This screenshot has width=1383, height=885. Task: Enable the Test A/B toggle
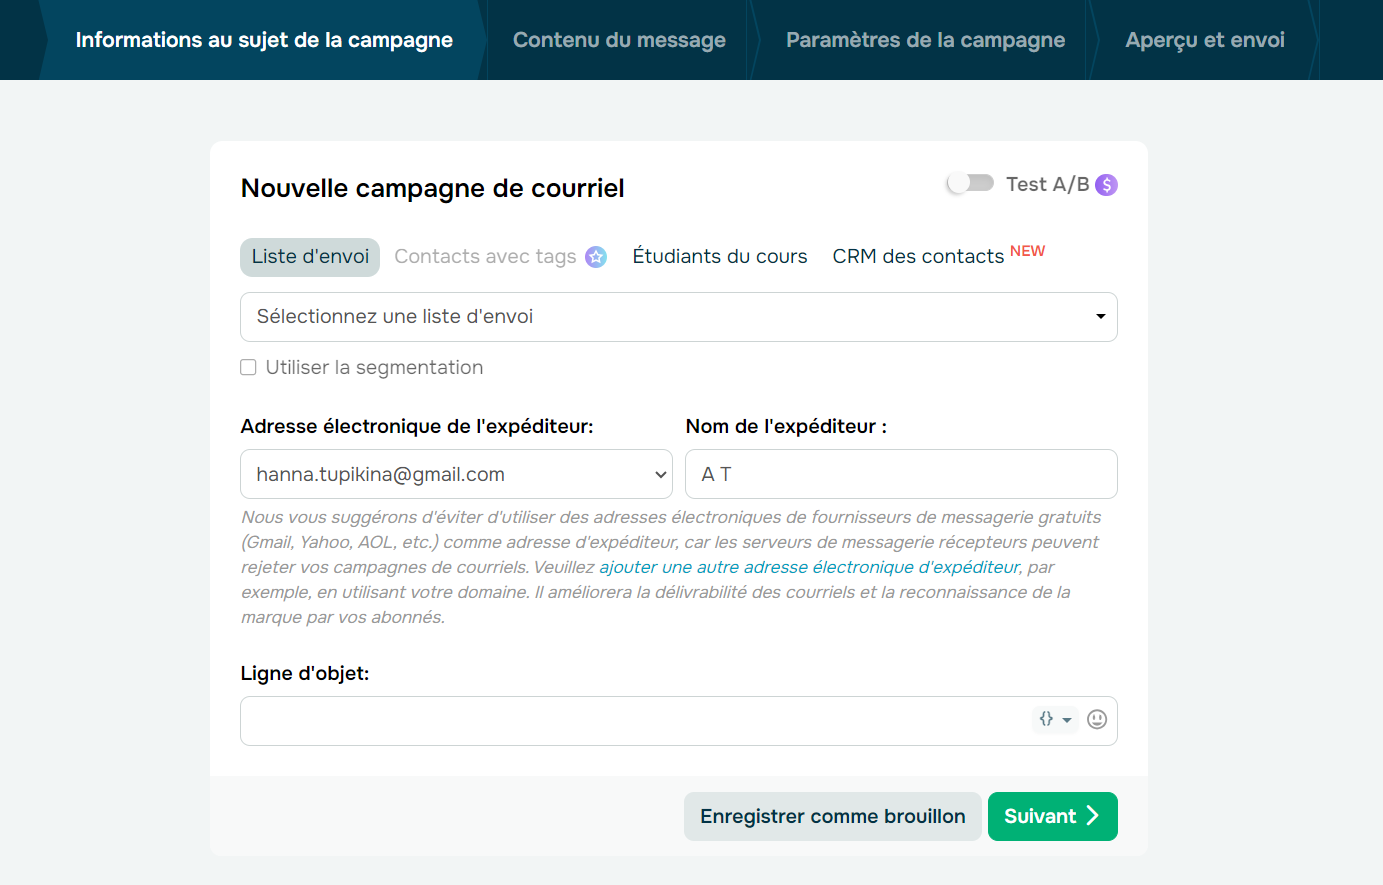[x=969, y=183]
